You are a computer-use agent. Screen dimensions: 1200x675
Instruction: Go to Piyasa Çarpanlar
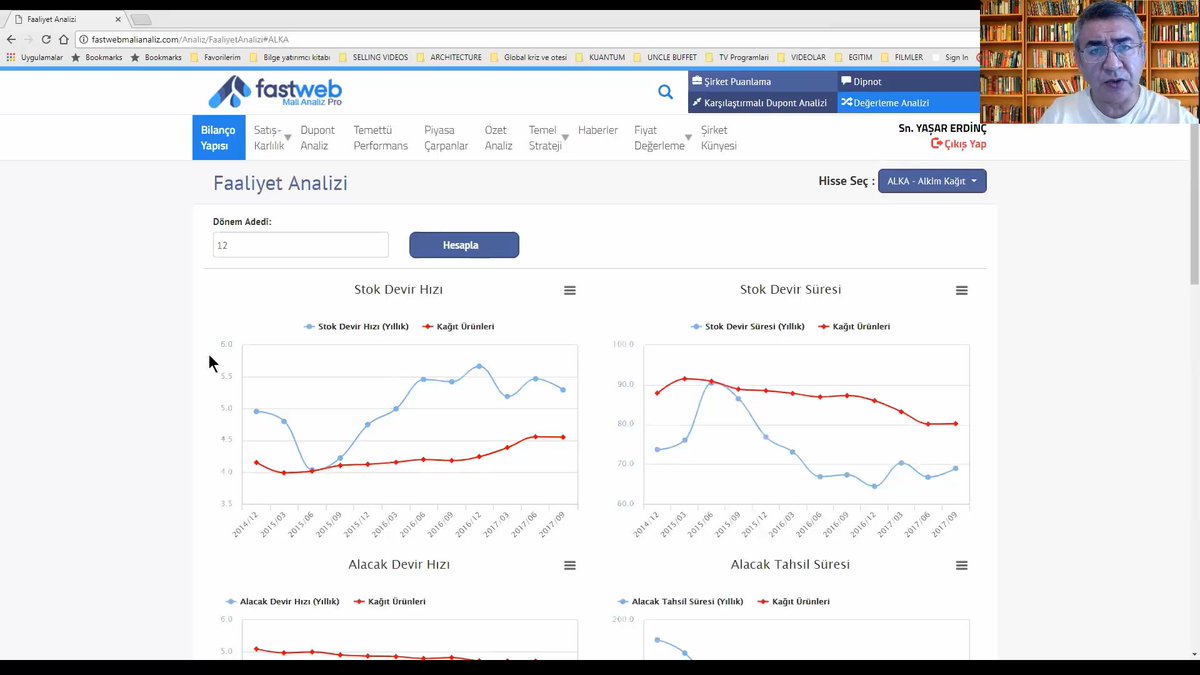click(446, 137)
